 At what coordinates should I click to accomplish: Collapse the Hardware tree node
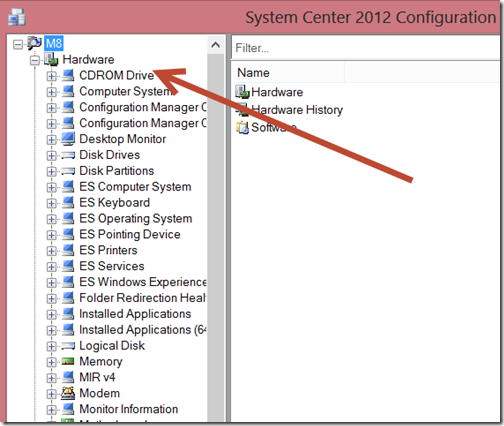click(35, 60)
